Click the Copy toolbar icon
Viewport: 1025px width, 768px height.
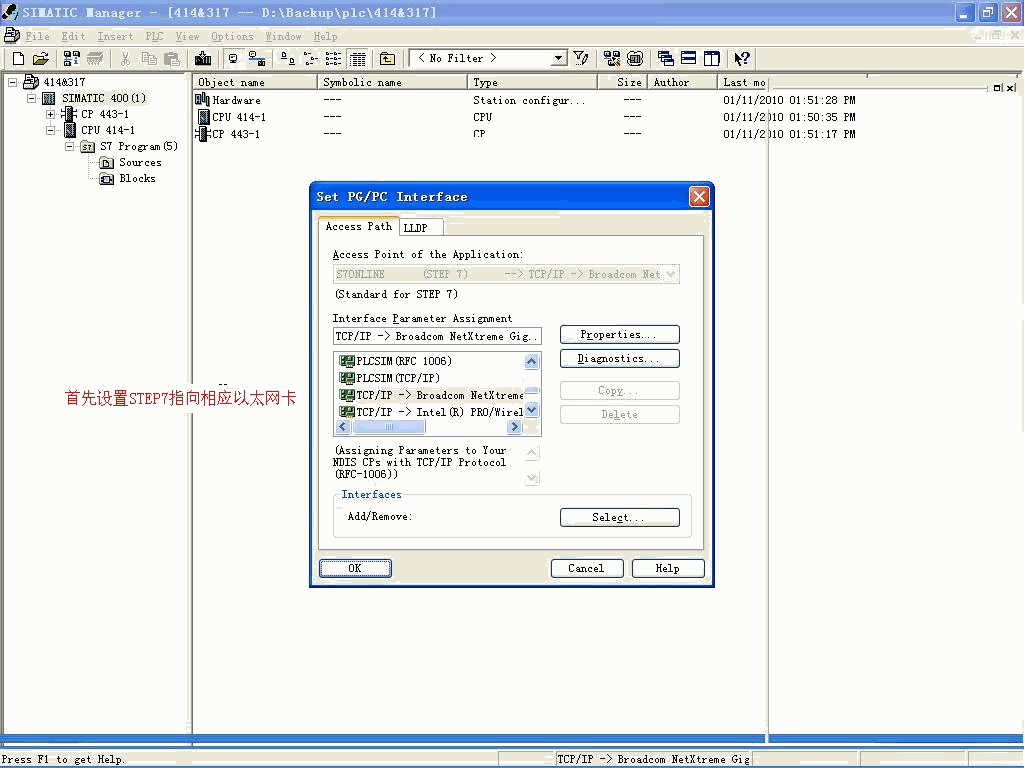[x=149, y=59]
